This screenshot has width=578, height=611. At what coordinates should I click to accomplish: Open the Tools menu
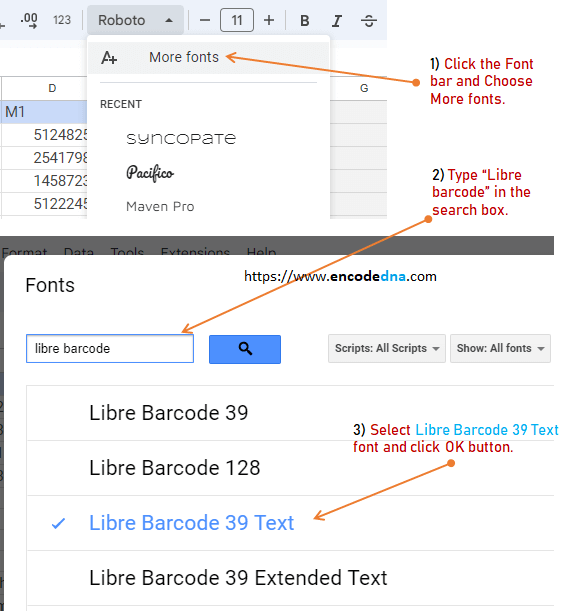click(x=127, y=251)
